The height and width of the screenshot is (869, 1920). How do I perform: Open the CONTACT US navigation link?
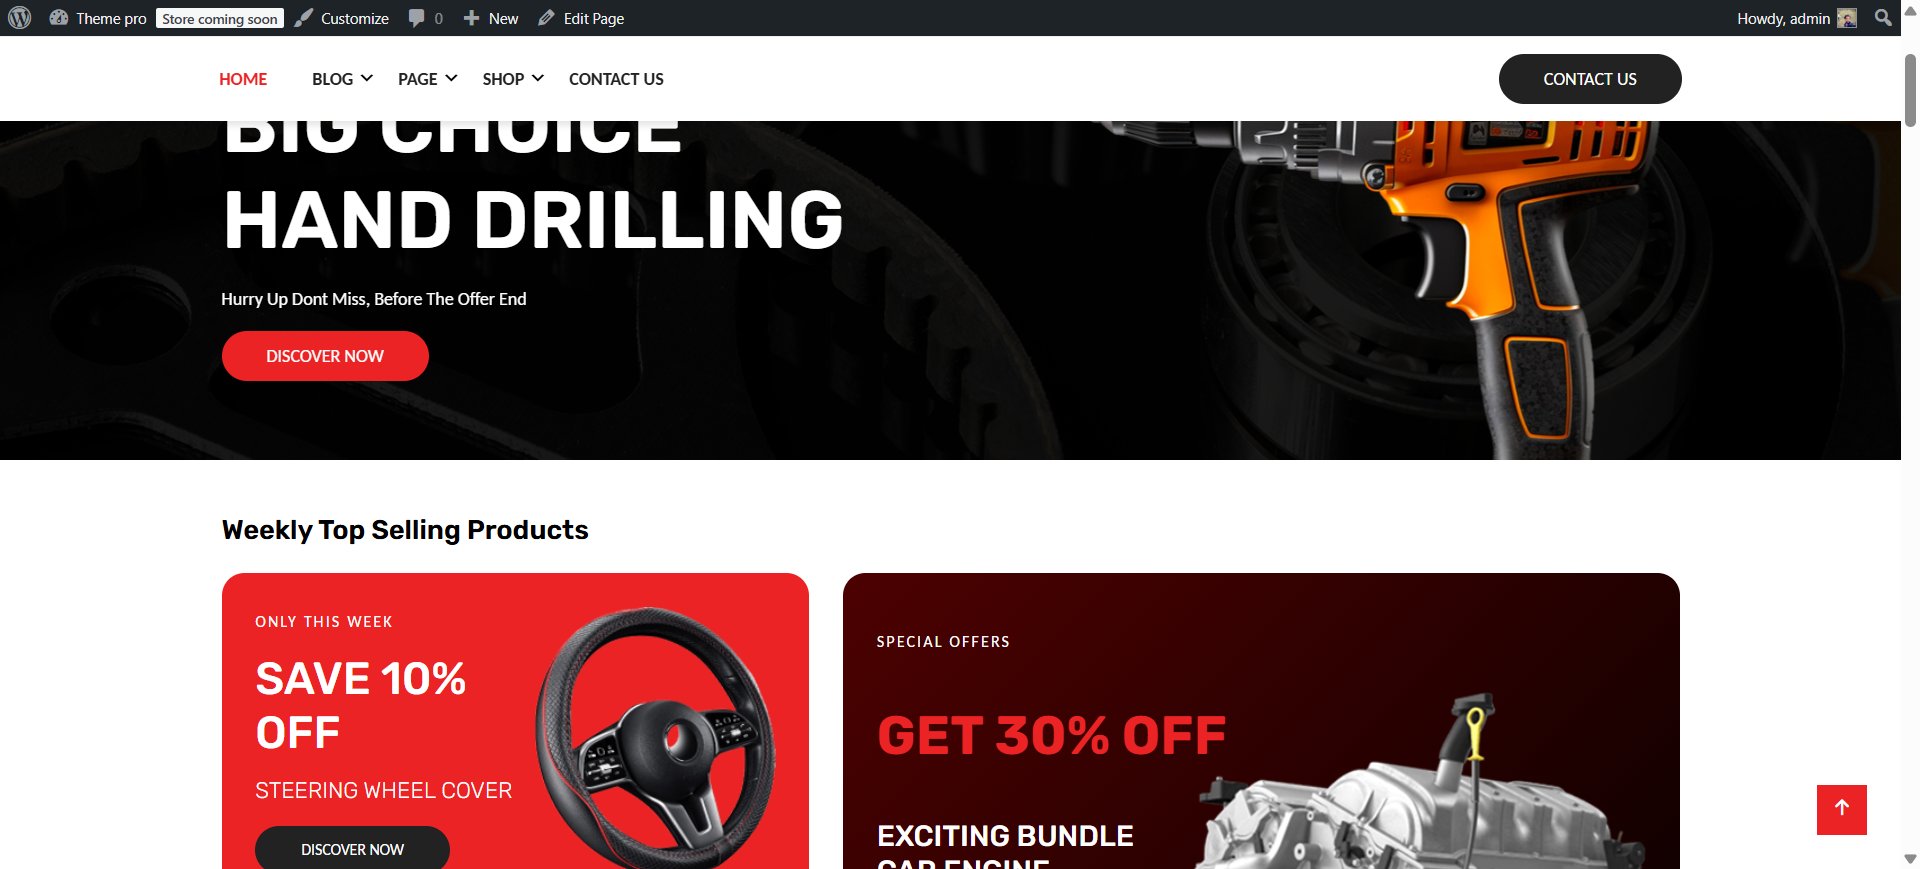pos(616,79)
